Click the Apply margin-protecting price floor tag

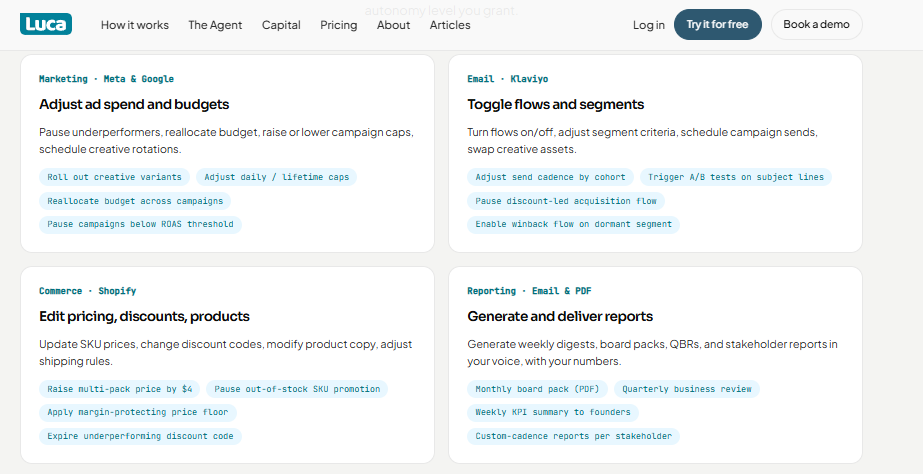138,413
